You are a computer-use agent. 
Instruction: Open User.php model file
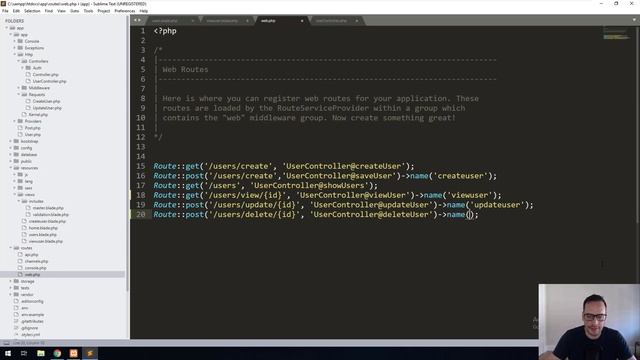pyautogui.click(x=32, y=135)
